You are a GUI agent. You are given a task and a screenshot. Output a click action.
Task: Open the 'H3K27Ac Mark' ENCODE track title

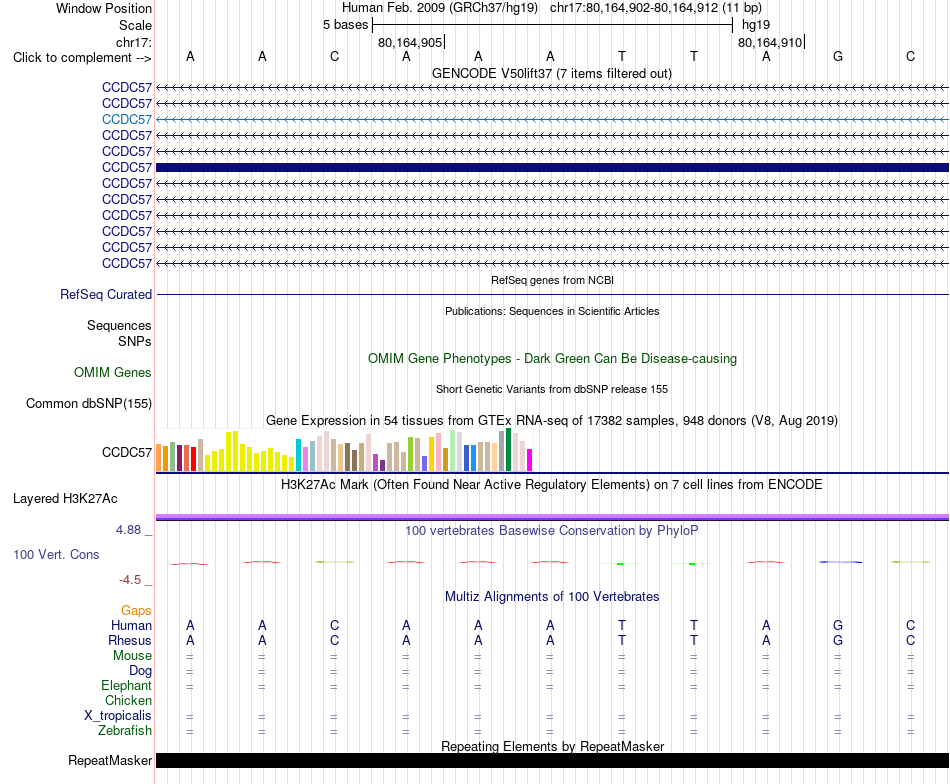click(552, 485)
